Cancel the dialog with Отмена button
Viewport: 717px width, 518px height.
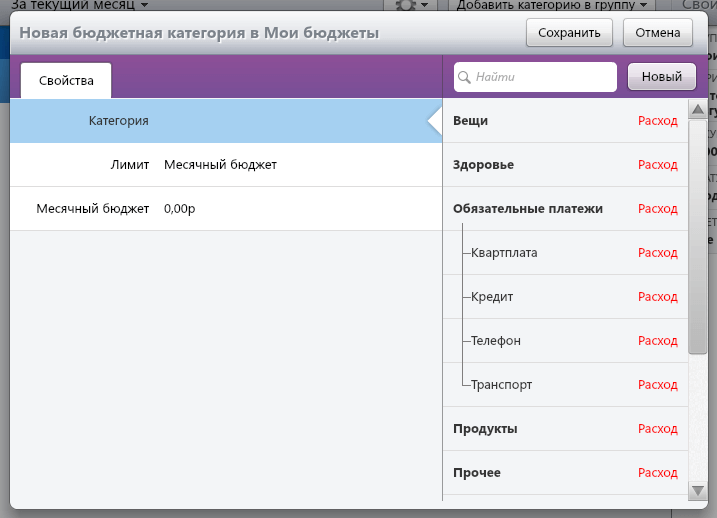(x=658, y=32)
